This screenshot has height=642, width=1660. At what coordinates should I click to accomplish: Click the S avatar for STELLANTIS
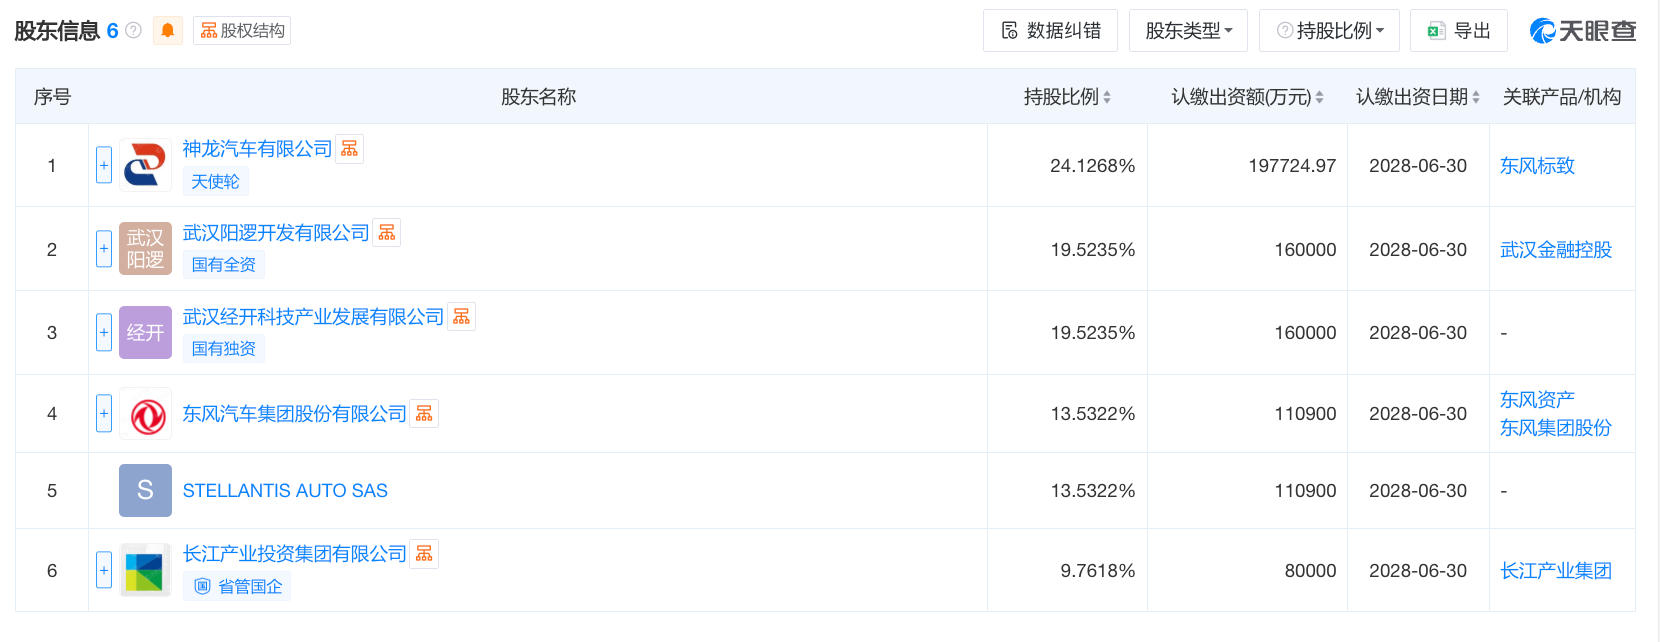coord(145,490)
